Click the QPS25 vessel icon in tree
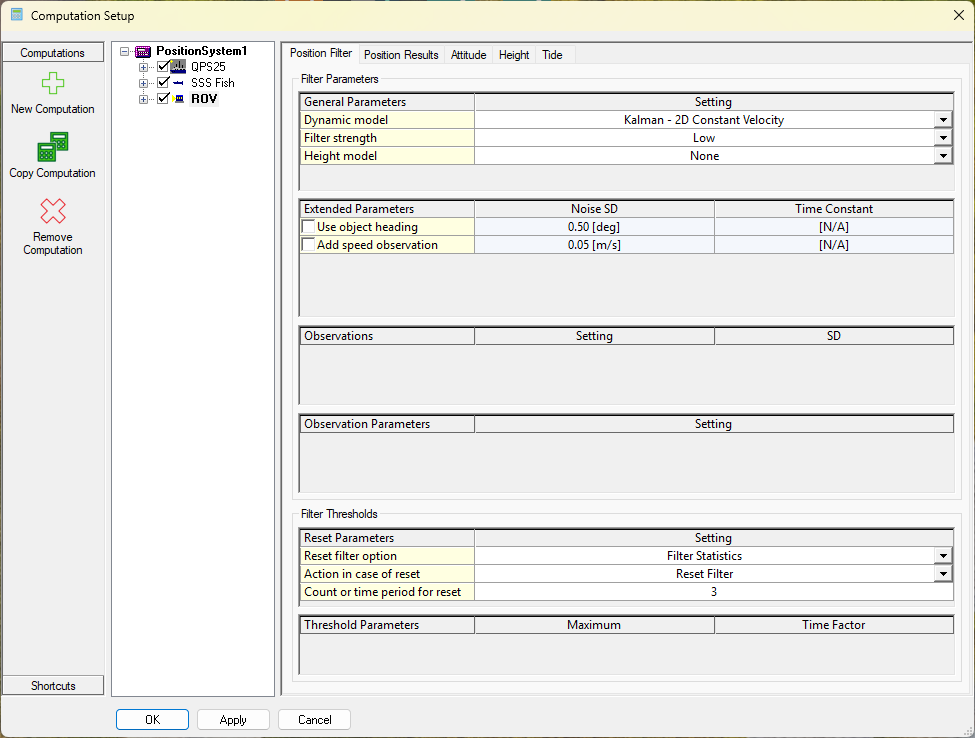This screenshot has width=975, height=738. point(179,67)
